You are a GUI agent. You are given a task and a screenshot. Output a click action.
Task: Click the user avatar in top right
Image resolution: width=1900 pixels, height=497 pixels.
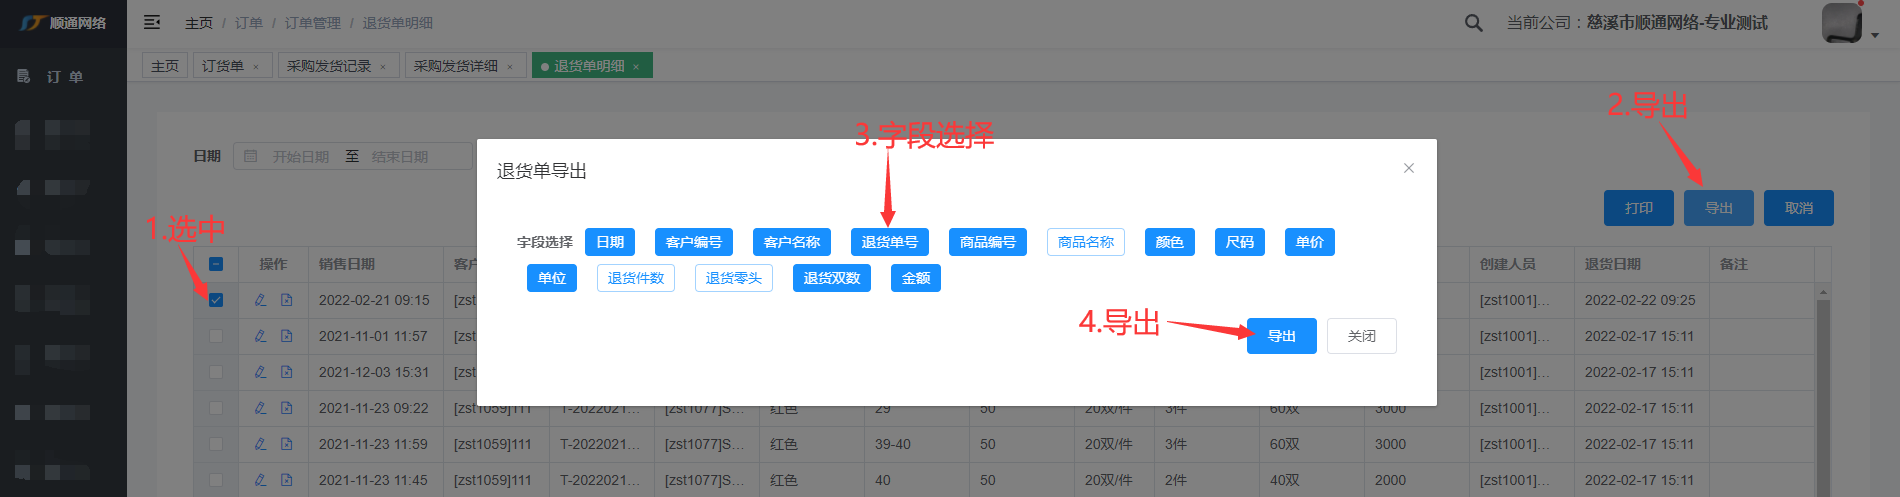click(1841, 23)
